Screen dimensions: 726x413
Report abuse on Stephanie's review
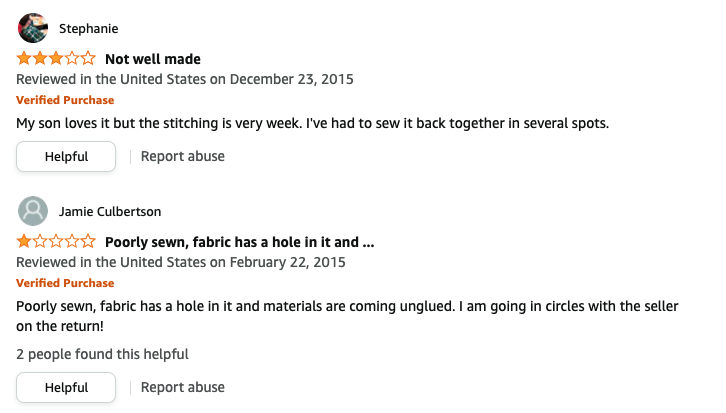[x=182, y=156]
